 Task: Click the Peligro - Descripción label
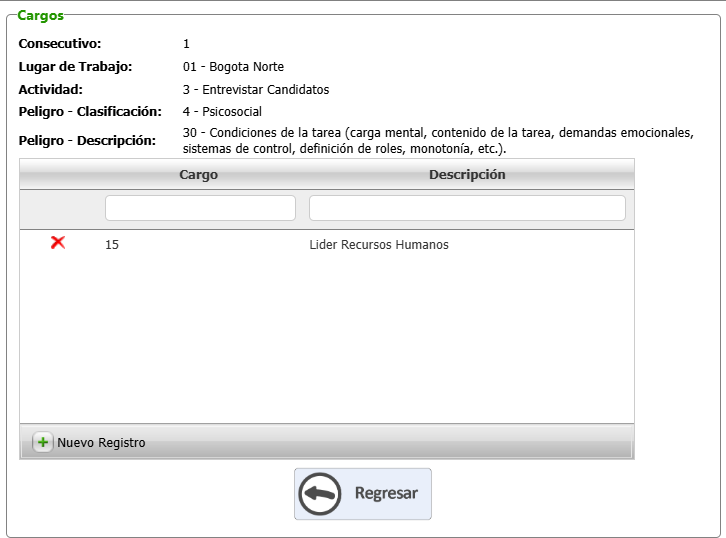coord(87,140)
